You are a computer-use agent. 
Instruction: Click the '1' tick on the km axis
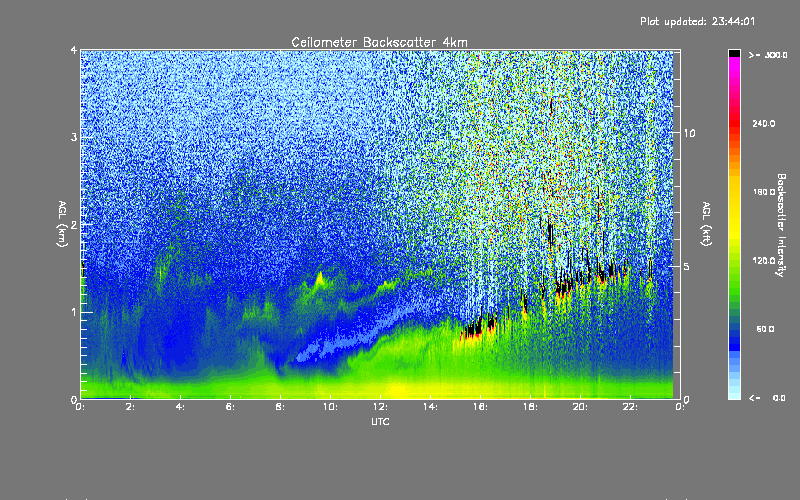[74, 312]
